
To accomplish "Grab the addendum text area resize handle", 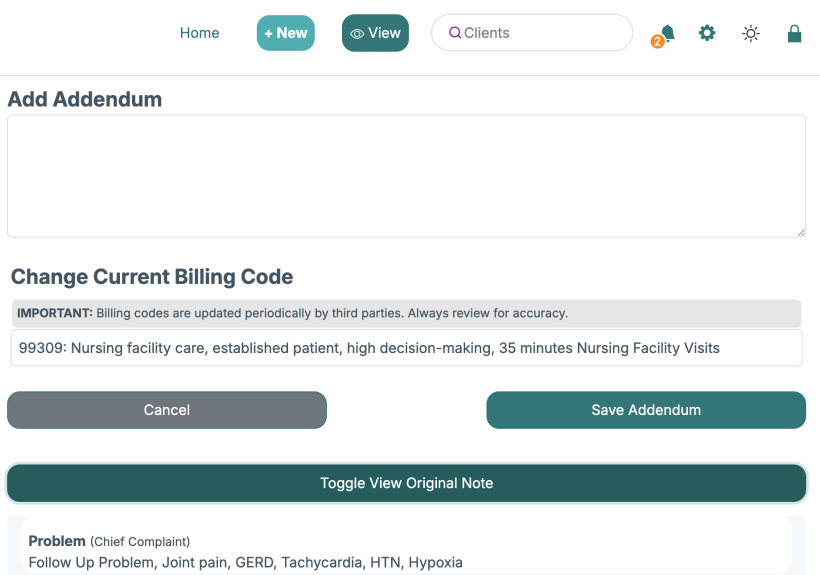I will point(800,232).
